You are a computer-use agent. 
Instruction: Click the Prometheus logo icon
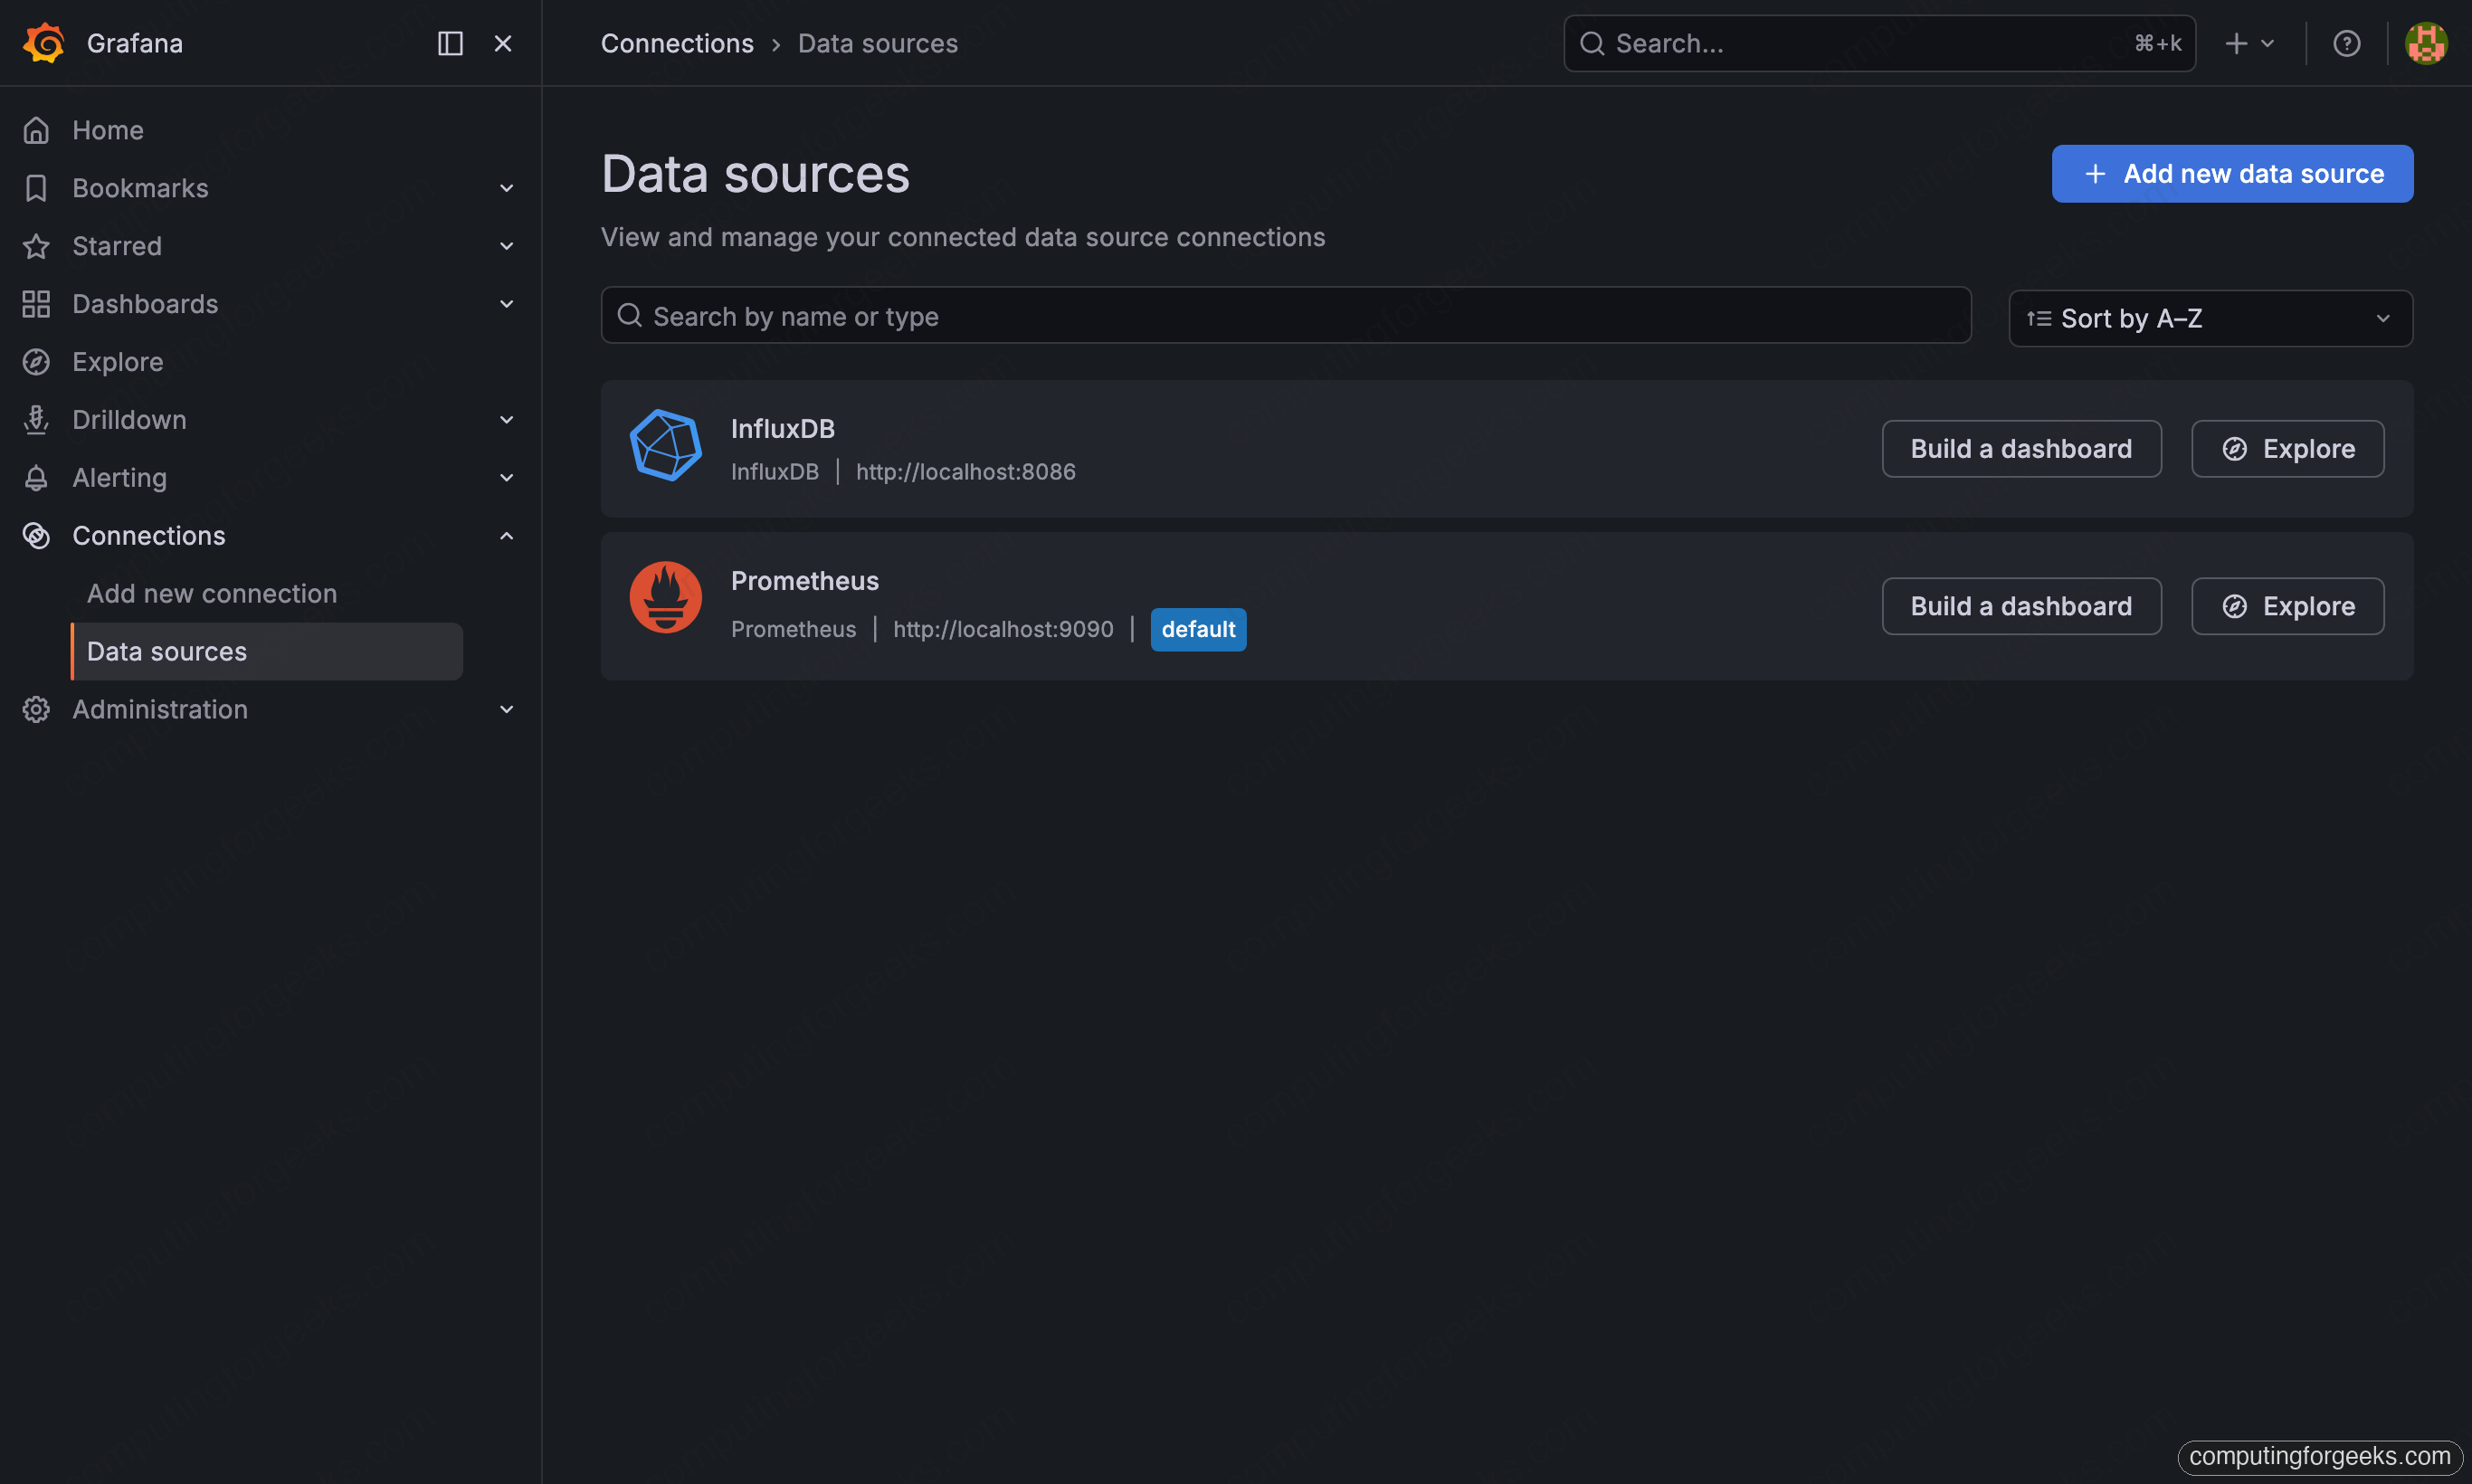[666, 597]
